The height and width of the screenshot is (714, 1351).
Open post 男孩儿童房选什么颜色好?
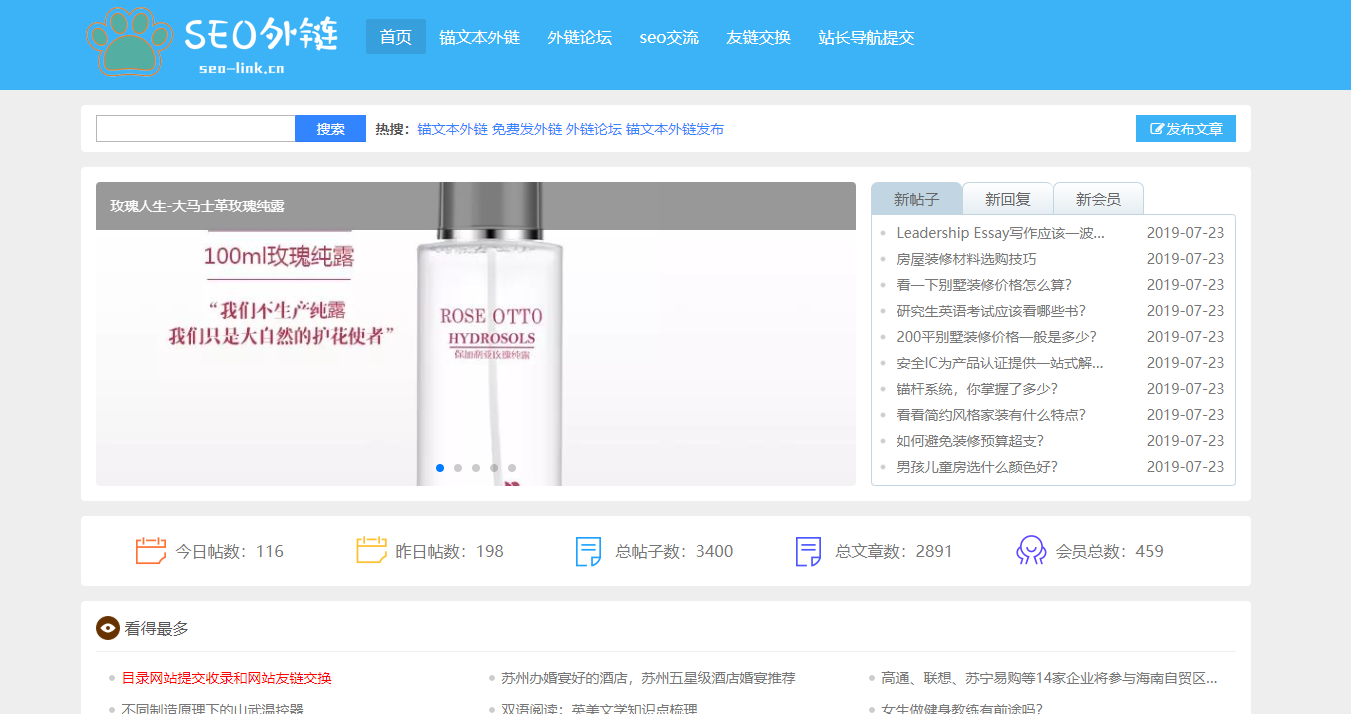[977, 467]
